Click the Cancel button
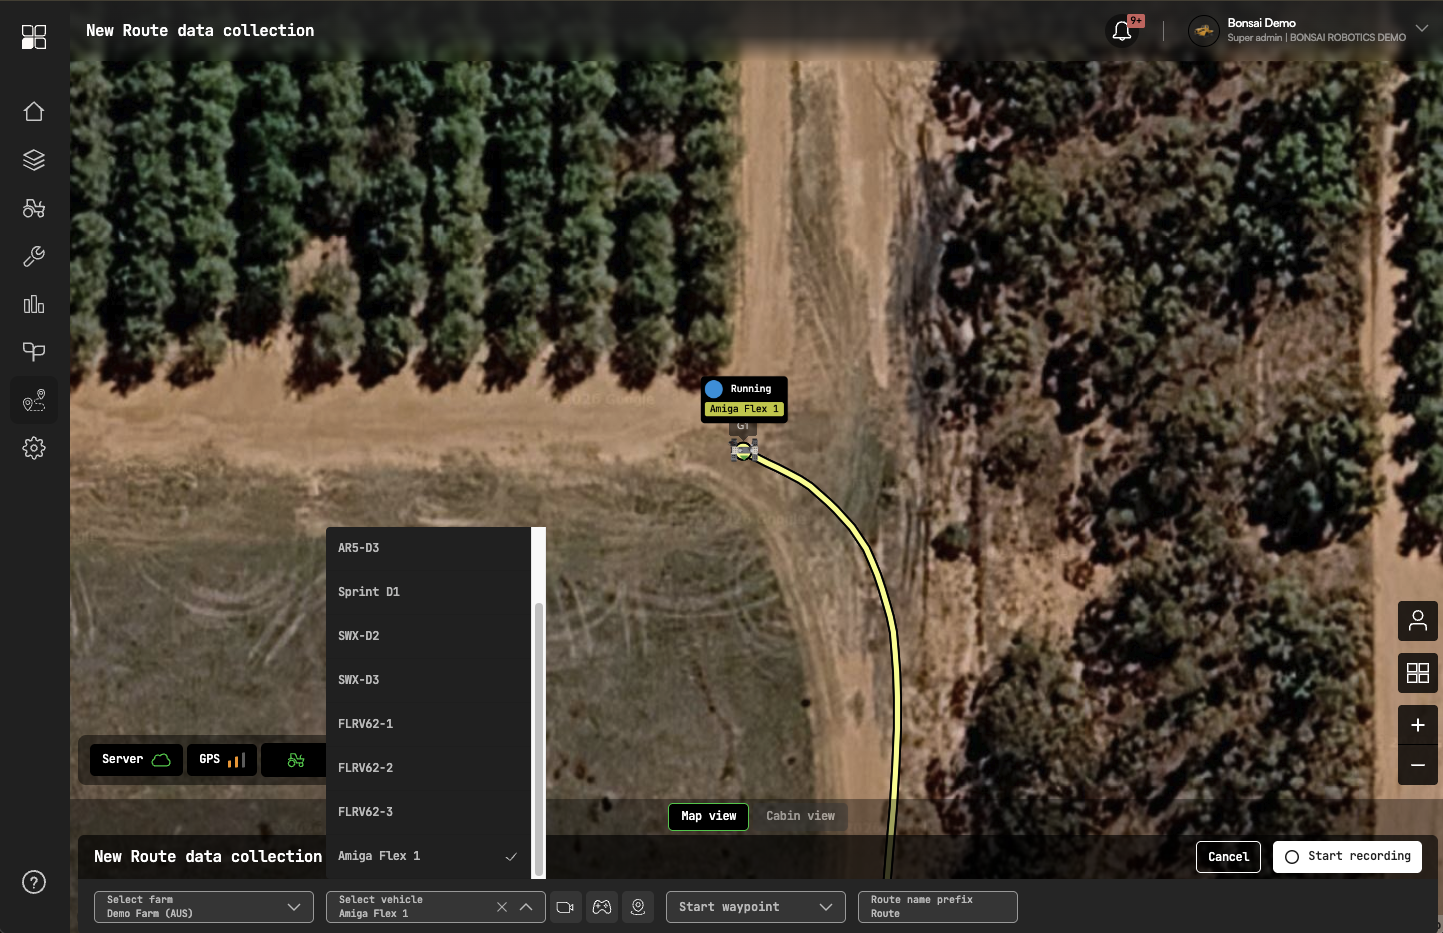 1228,857
